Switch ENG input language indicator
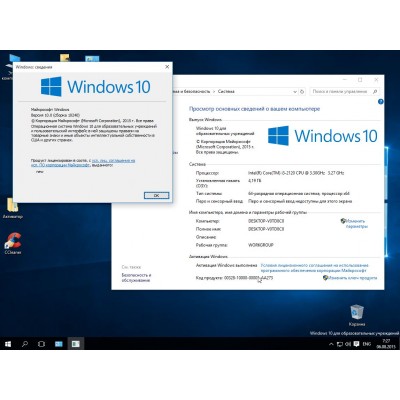 [x=366, y=344]
